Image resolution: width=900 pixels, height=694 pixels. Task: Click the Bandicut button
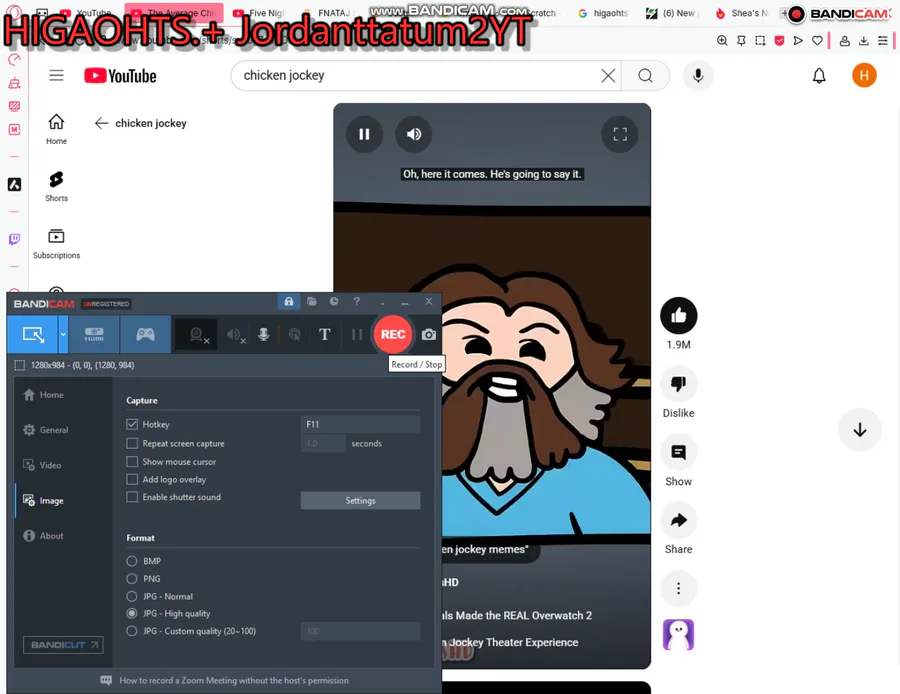[63, 645]
